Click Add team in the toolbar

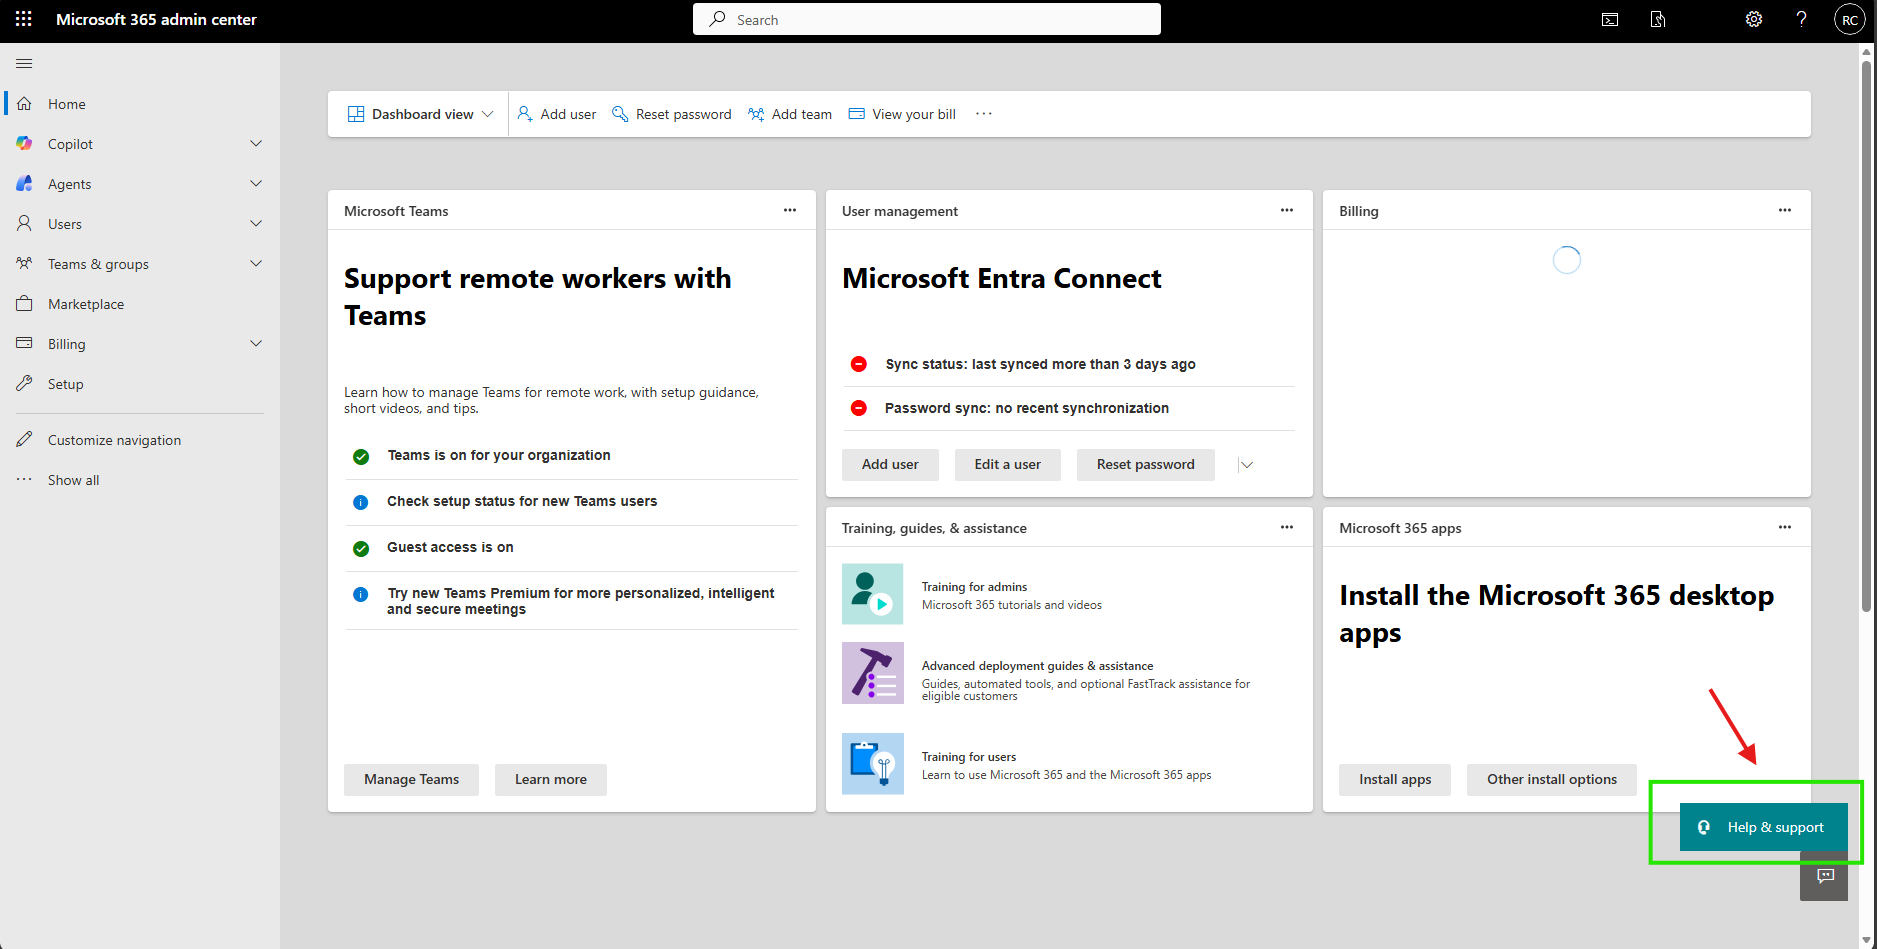pyautogui.click(x=790, y=114)
